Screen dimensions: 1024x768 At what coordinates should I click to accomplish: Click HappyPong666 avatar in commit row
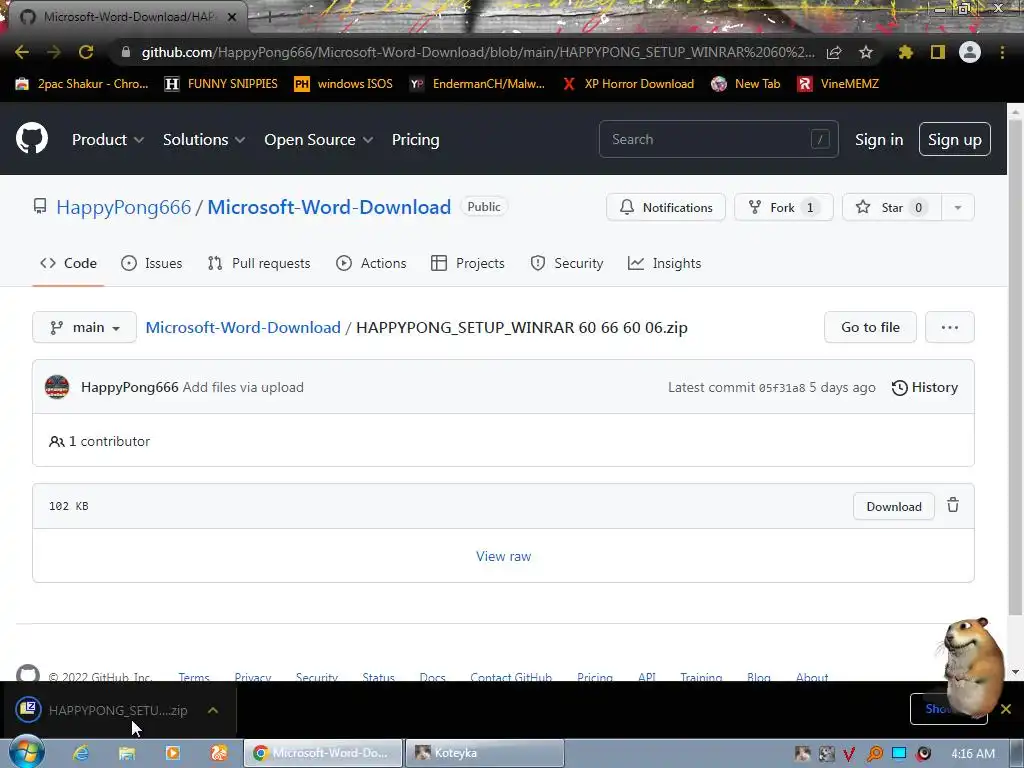[x=57, y=387]
